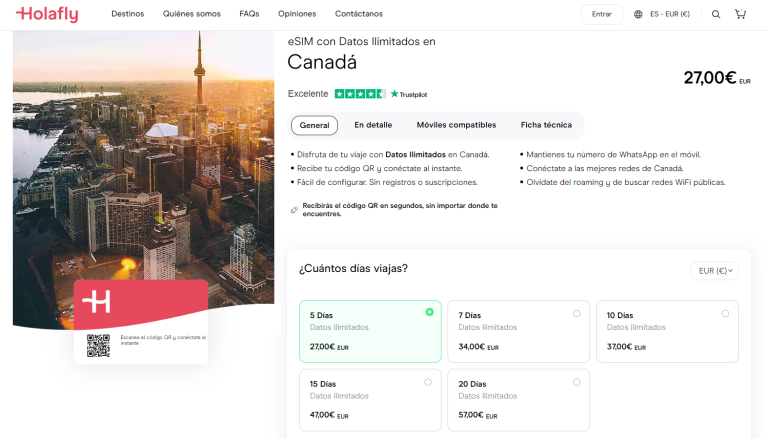Click the Holafly logo
Image resolution: width=768 pixels, height=439 pixels.
[x=47, y=14]
